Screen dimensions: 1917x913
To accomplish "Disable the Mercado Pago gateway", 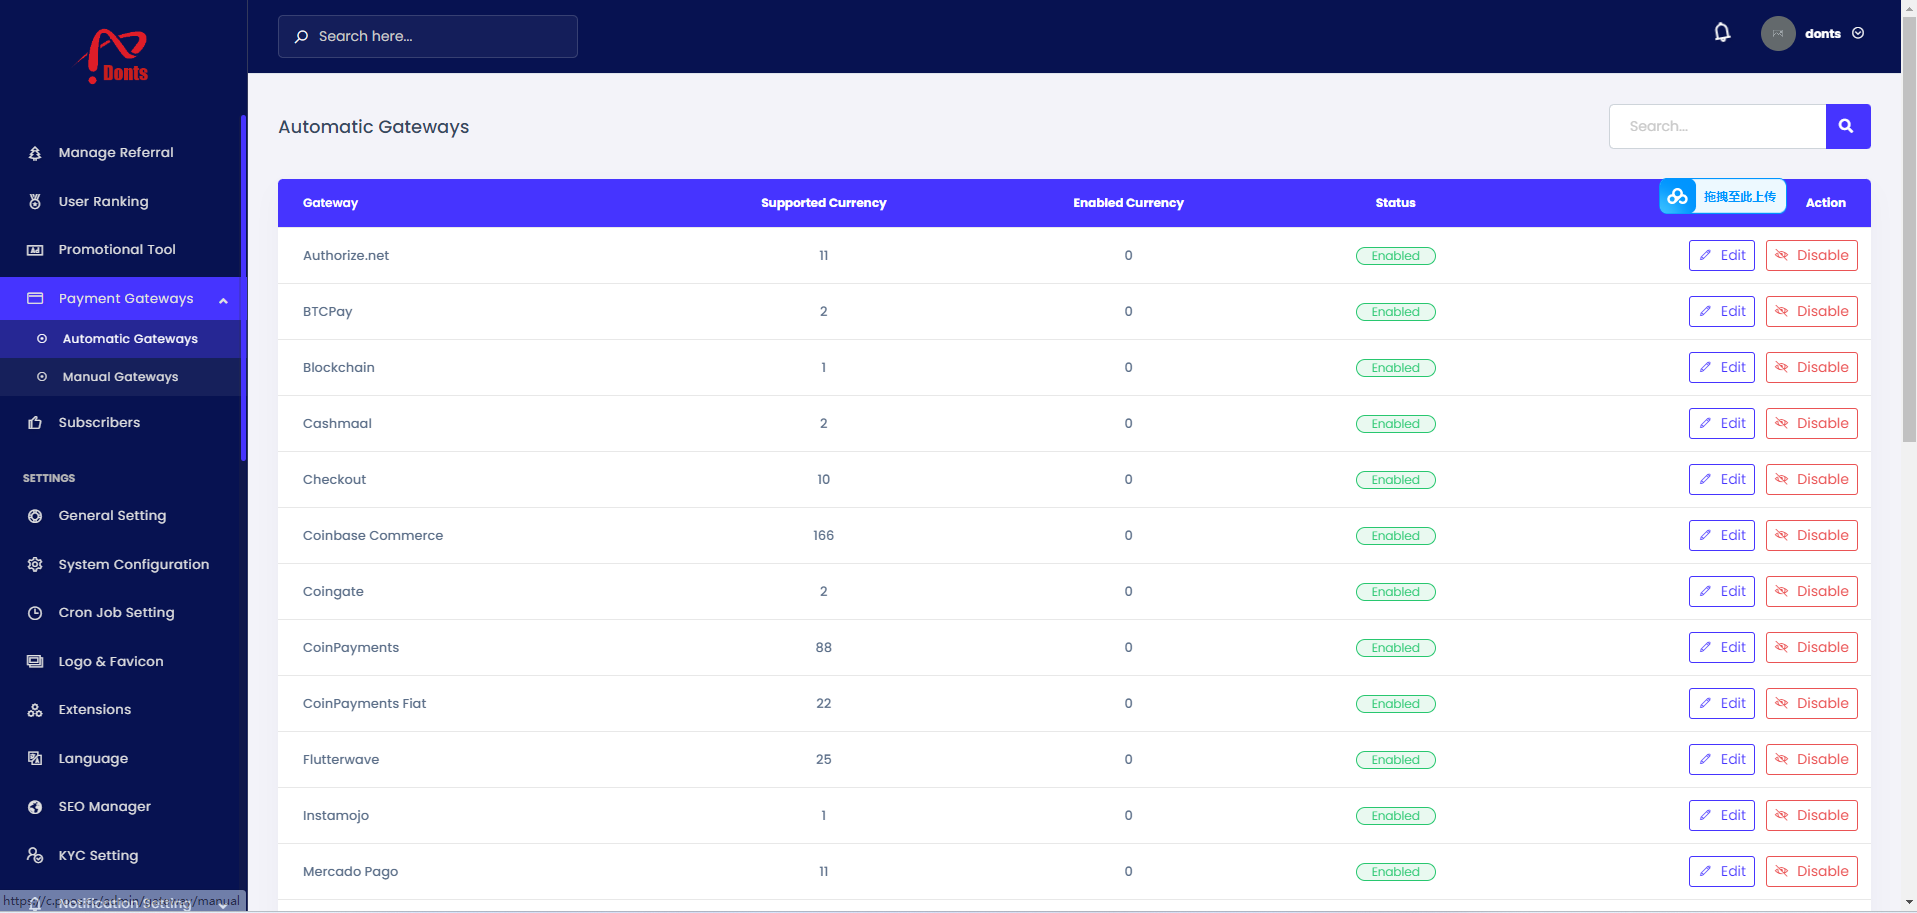I will click(x=1812, y=871).
